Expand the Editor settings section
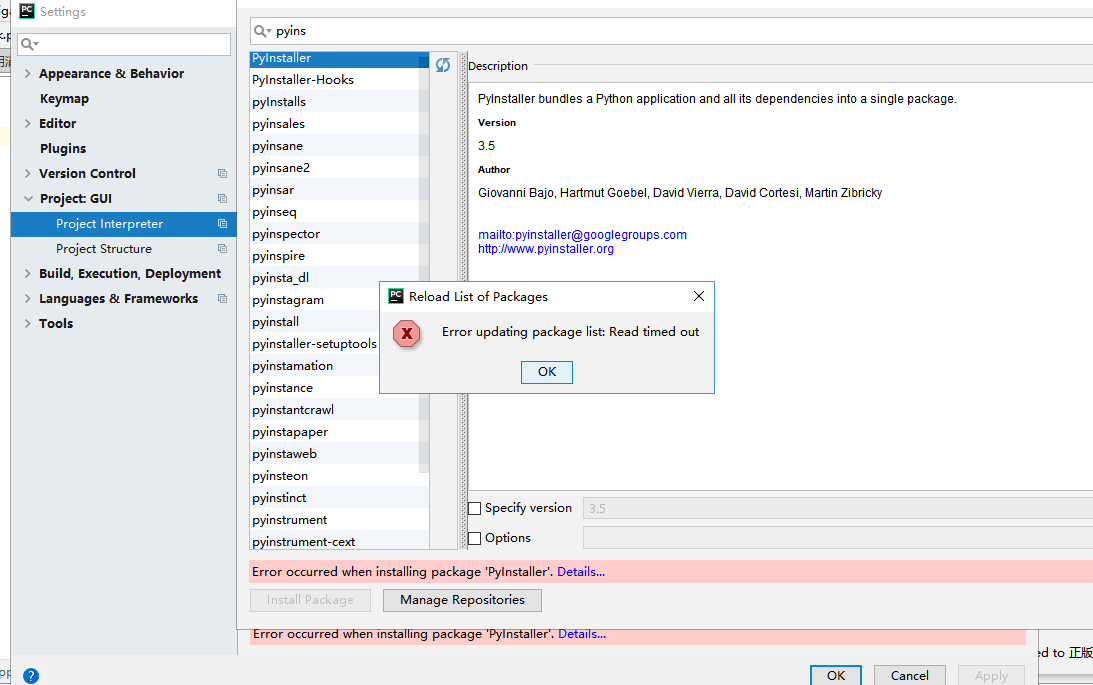Image resolution: width=1093 pixels, height=685 pixels. coord(27,123)
